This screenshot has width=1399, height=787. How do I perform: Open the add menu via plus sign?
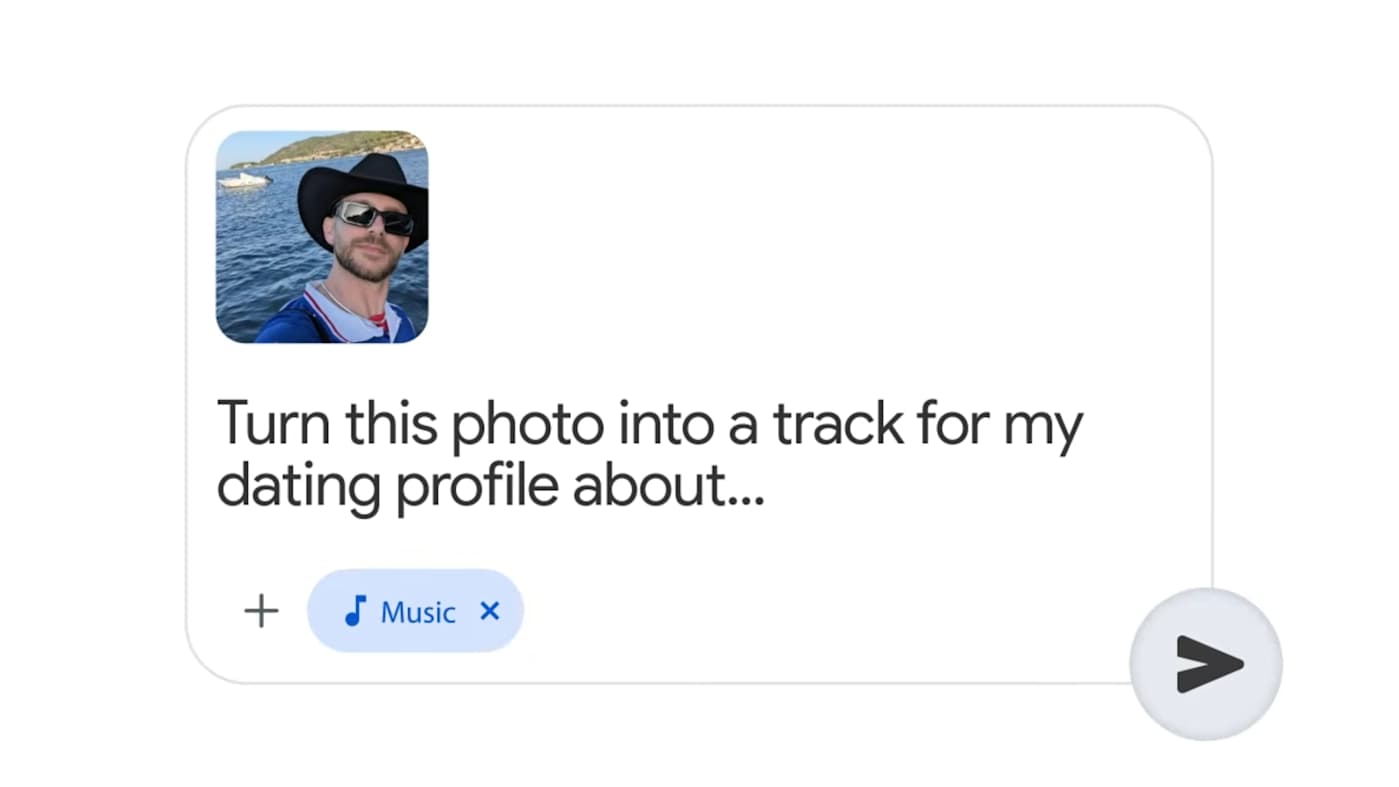261,611
